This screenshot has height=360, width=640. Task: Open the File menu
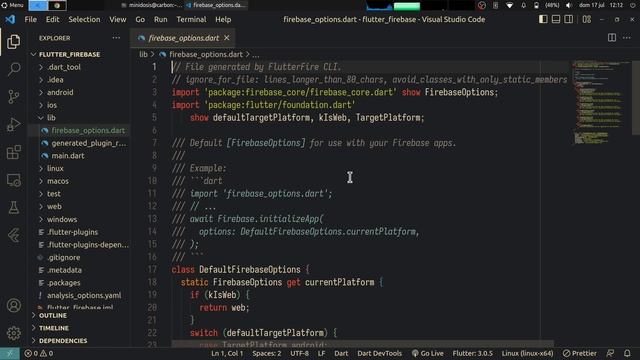31,19
